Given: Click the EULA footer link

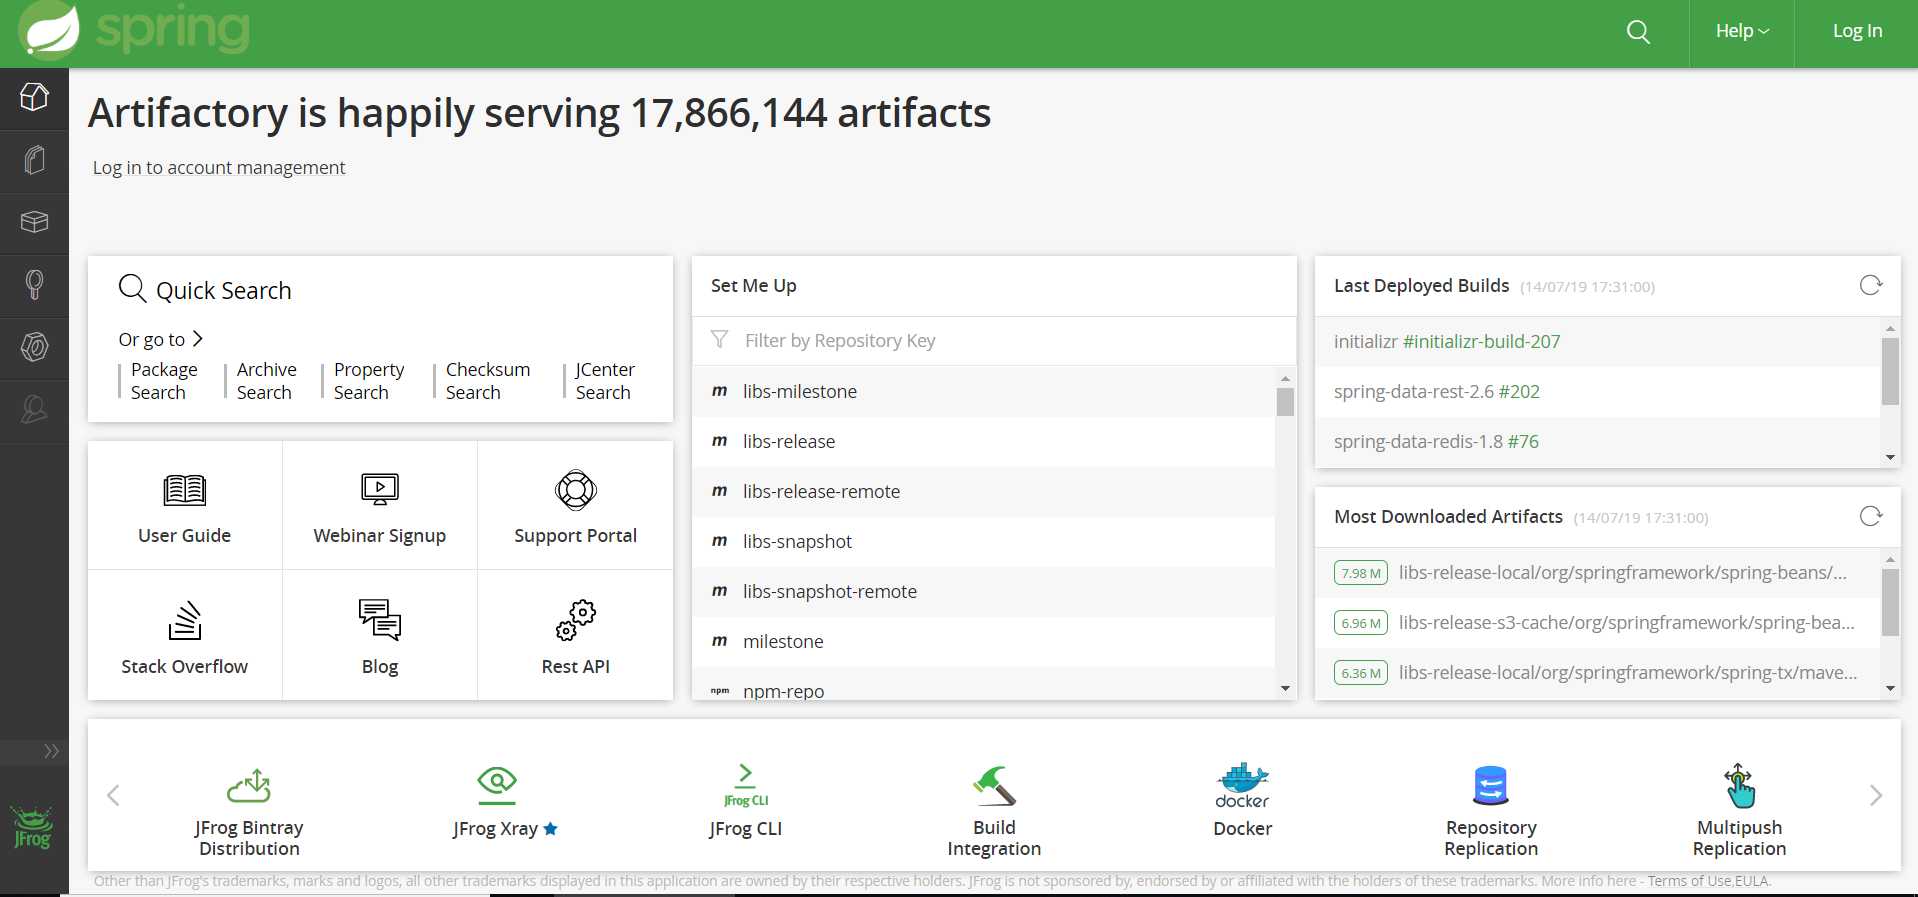Looking at the screenshot, I should pos(1752,881).
